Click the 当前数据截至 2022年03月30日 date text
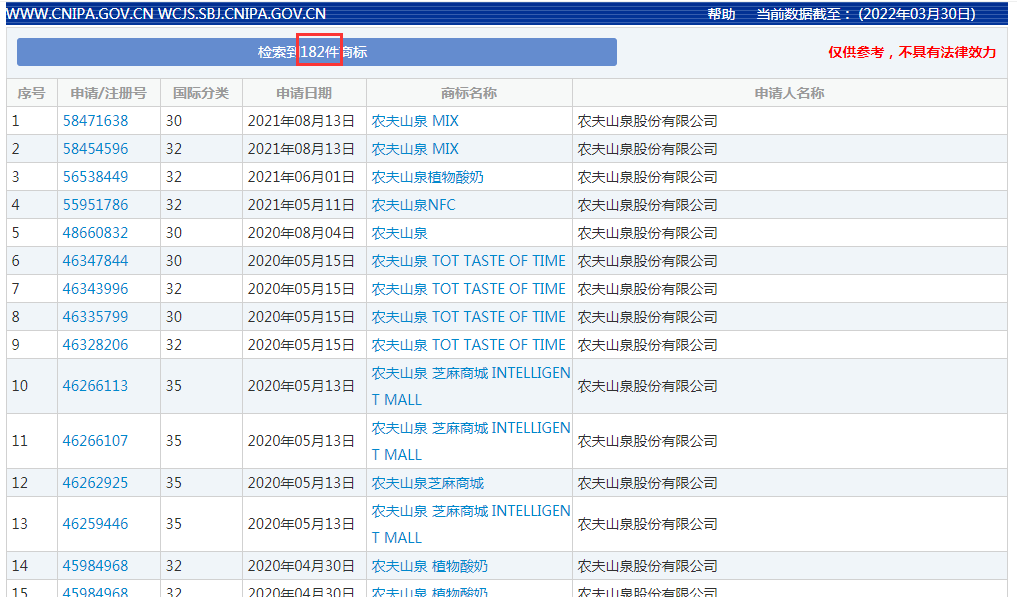This screenshot has width=1017, height=597. click(x=866, y=14)
